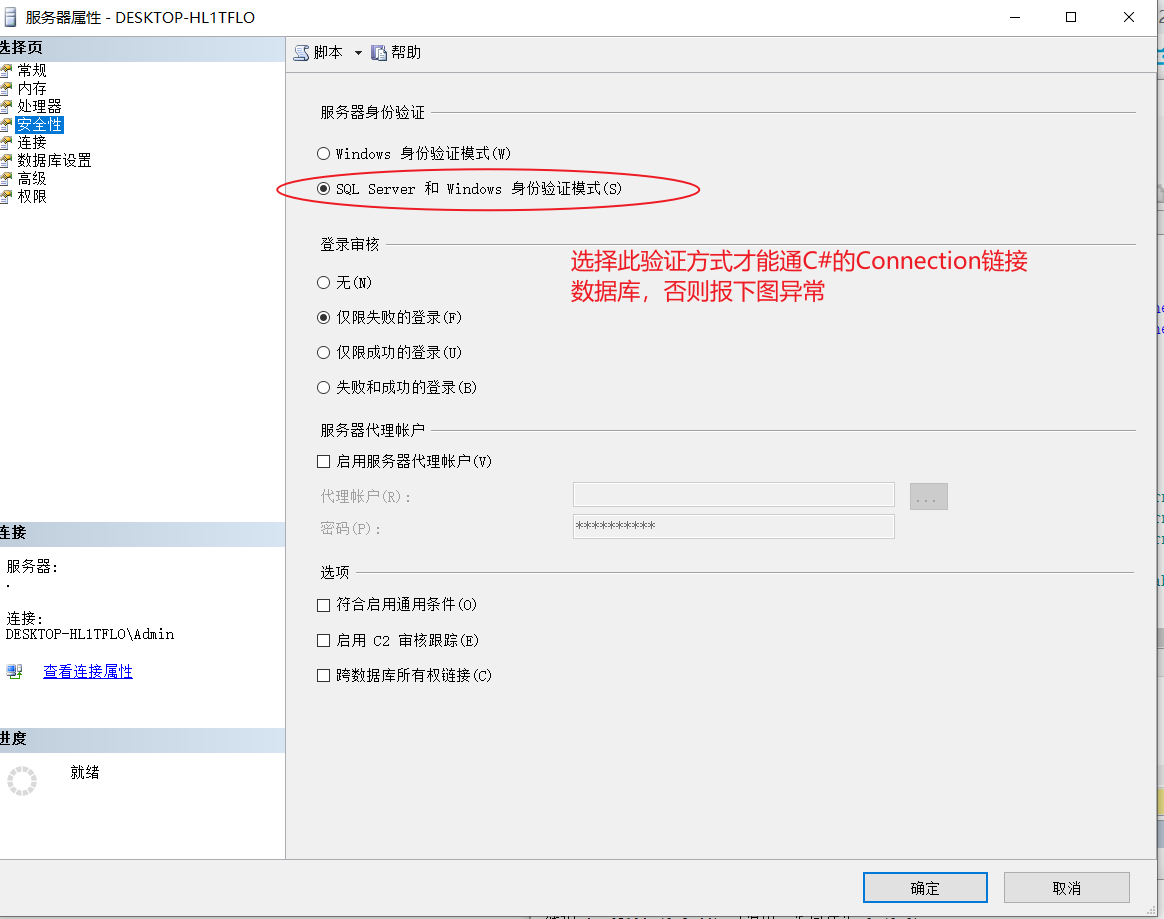Viewport: 1164px width, 919px height.
Task: Click the browse … button for proxy account
Action: pyautogui.click(x=929, y=497)
